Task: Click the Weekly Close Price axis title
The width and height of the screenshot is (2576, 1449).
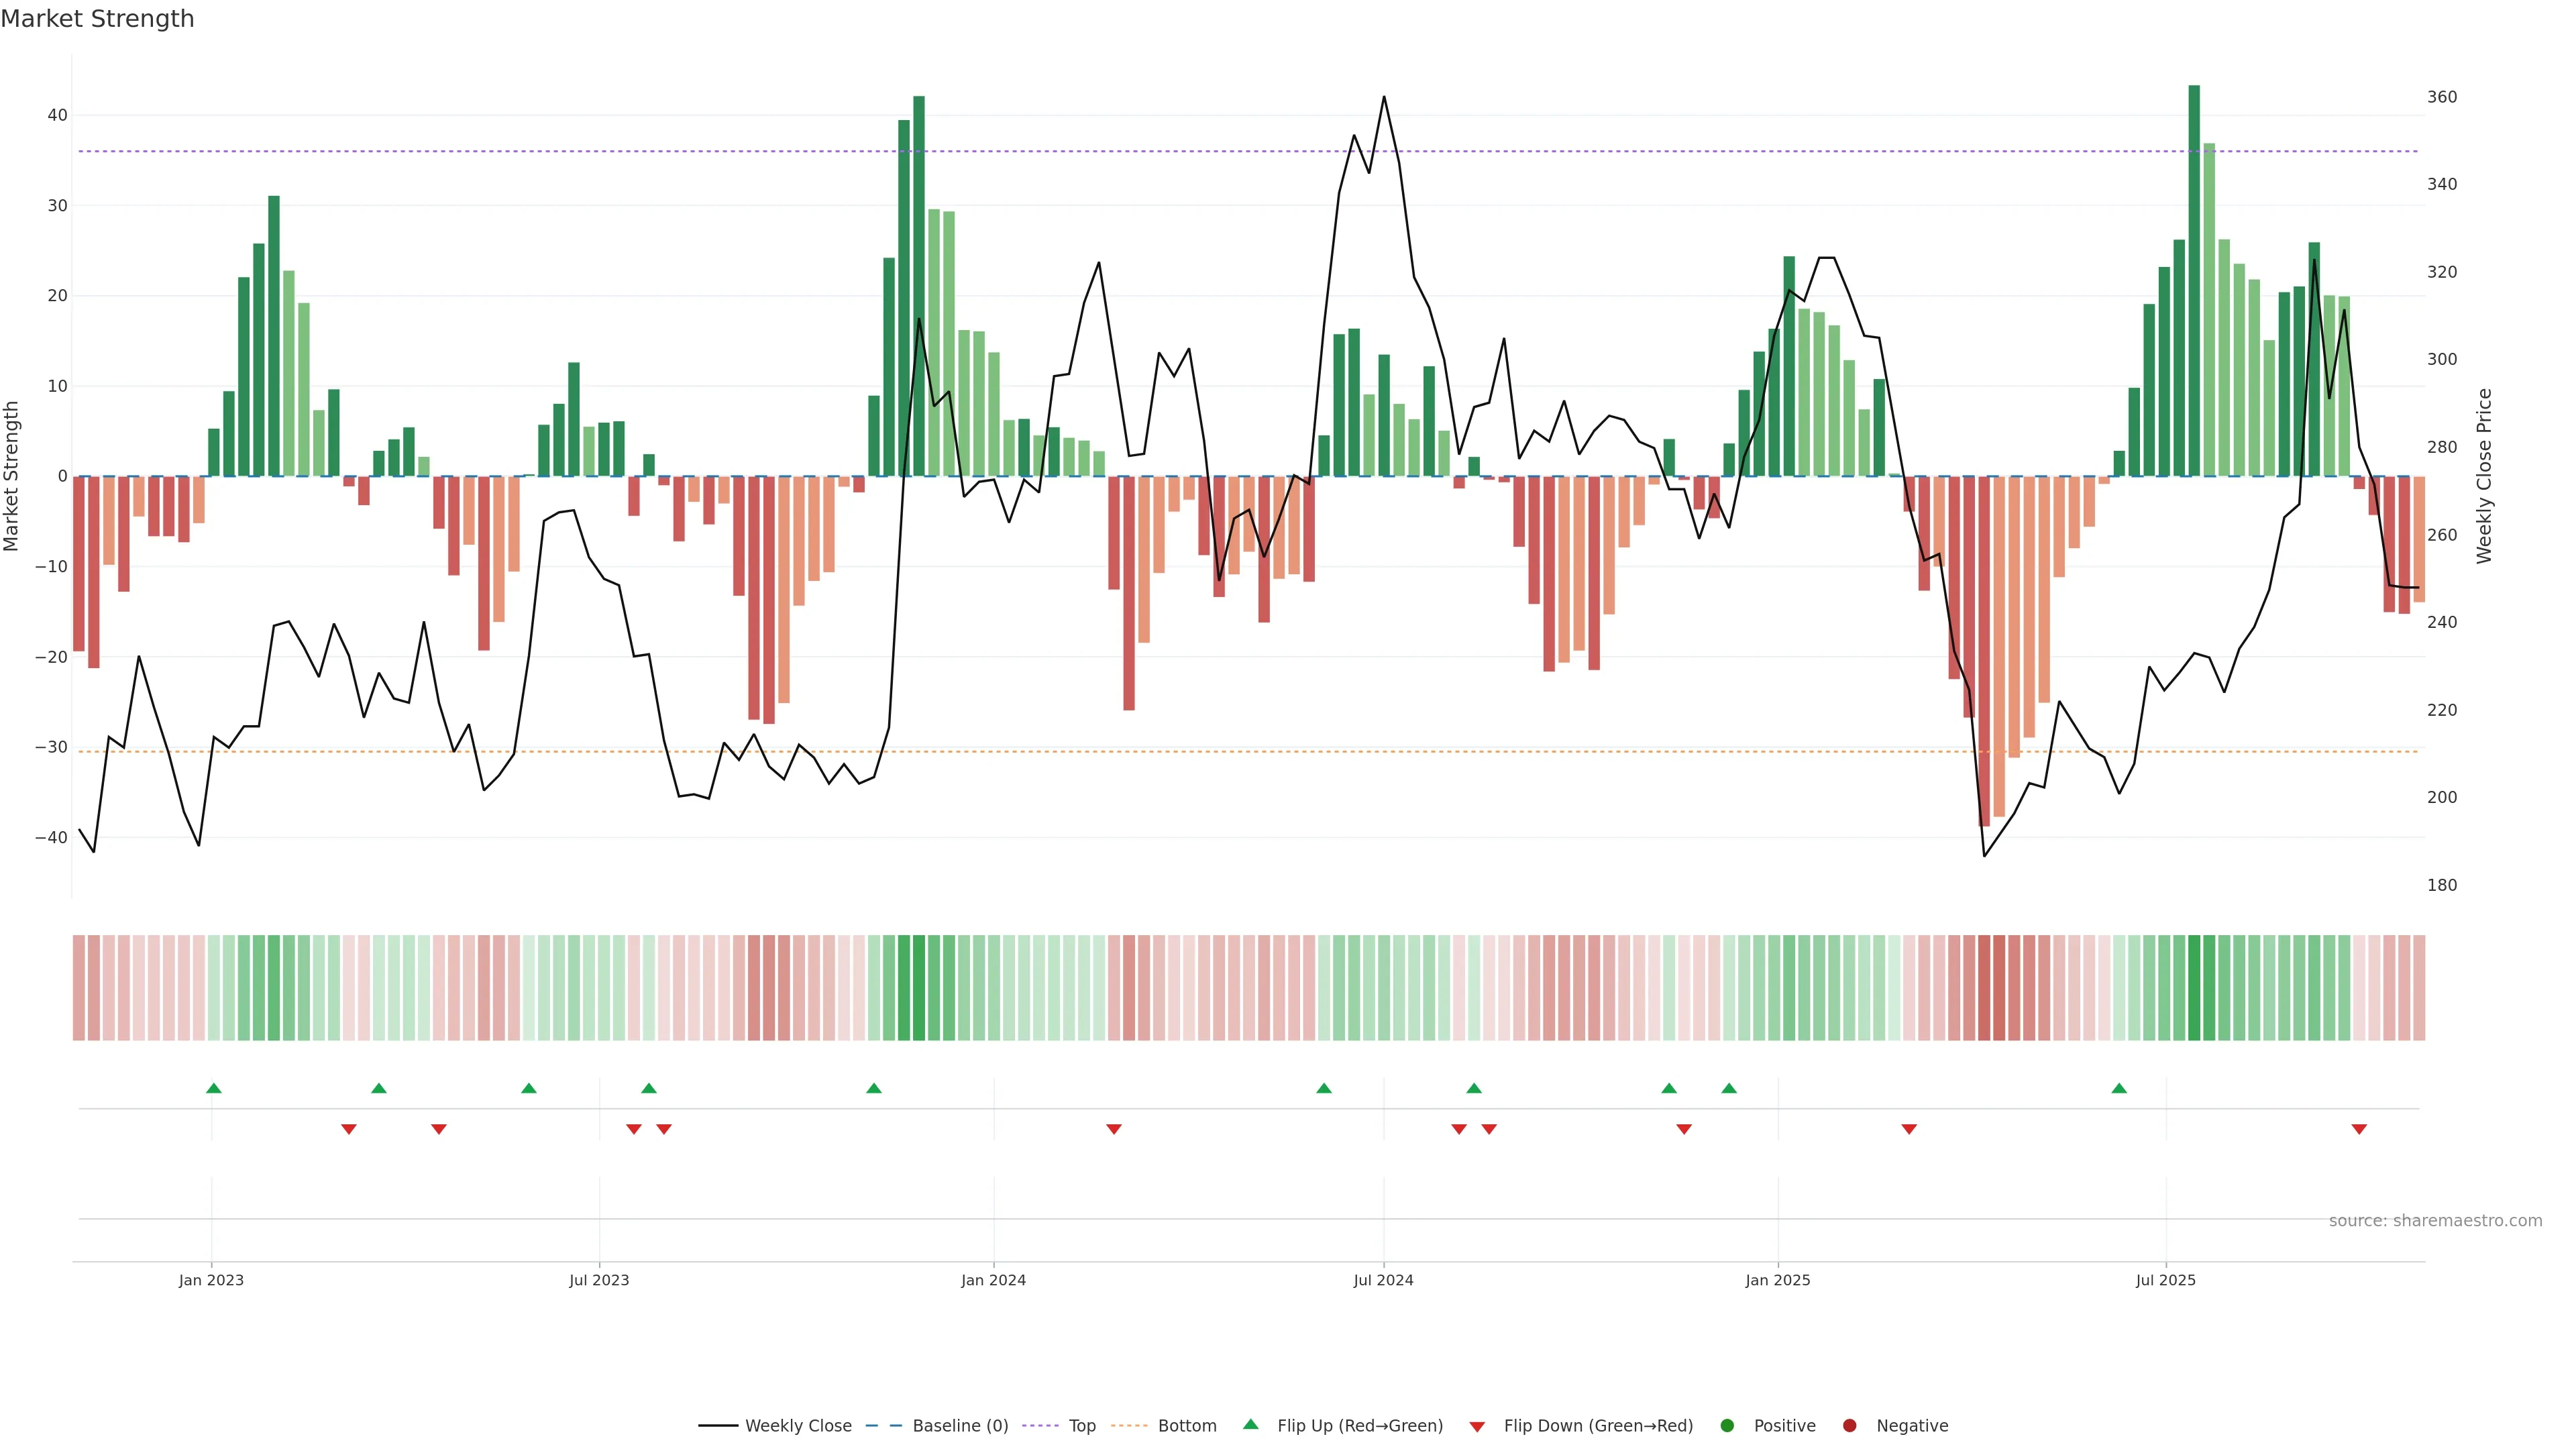Action: click(x=2485, y=476)
